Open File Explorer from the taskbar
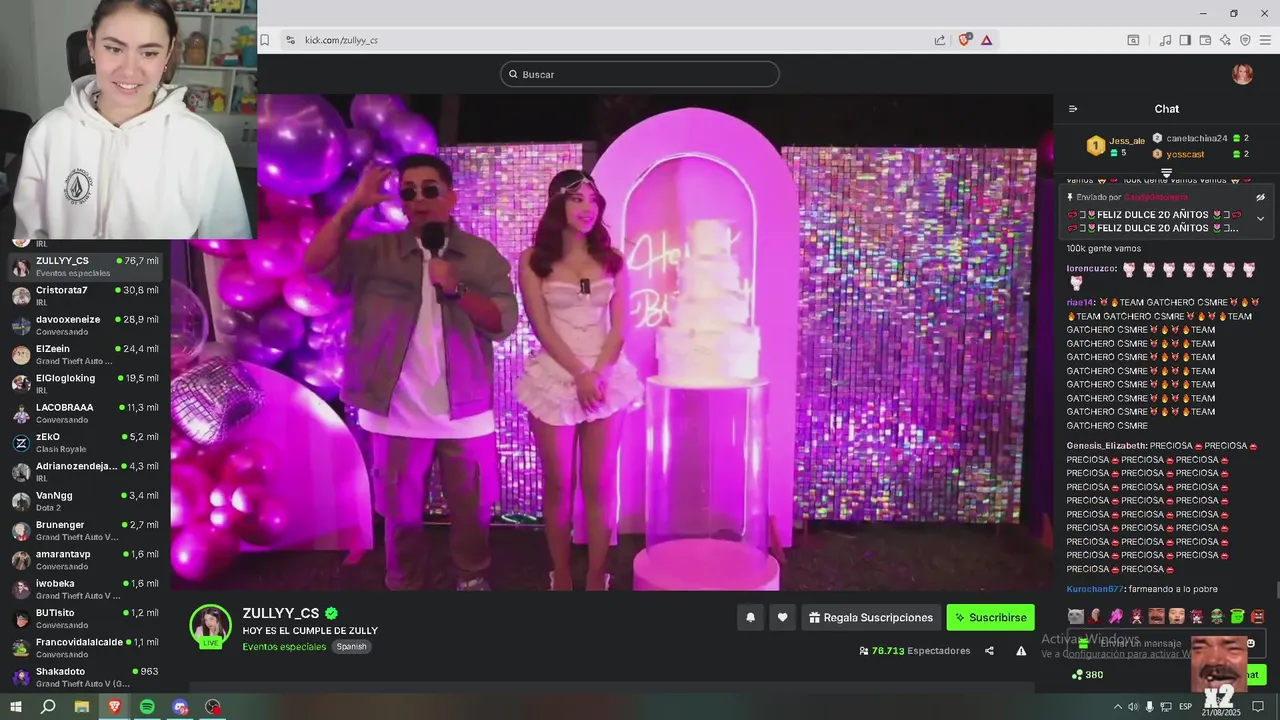This screenshot has width=1280, height=720. (81, 706)
